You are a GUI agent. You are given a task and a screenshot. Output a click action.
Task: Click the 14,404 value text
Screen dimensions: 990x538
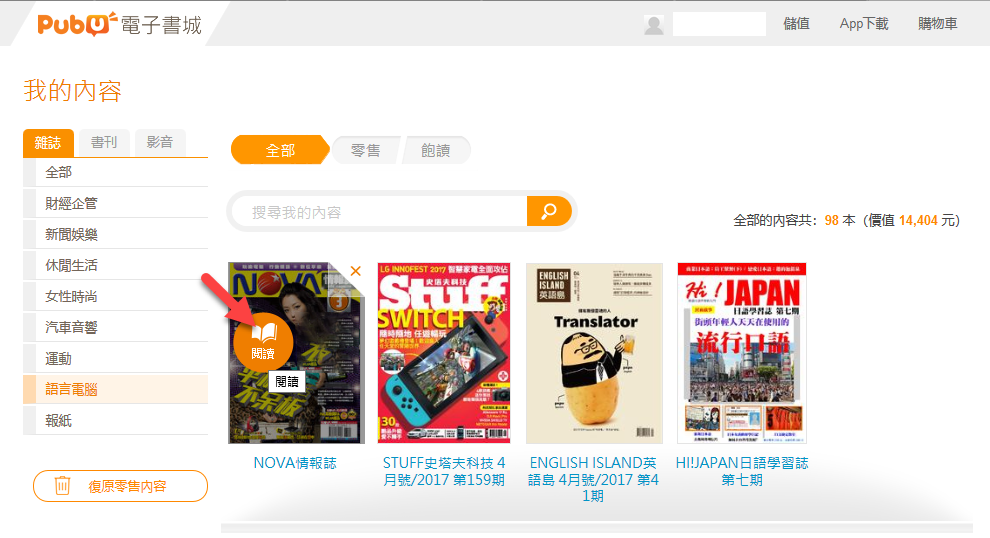coord(918,220)
